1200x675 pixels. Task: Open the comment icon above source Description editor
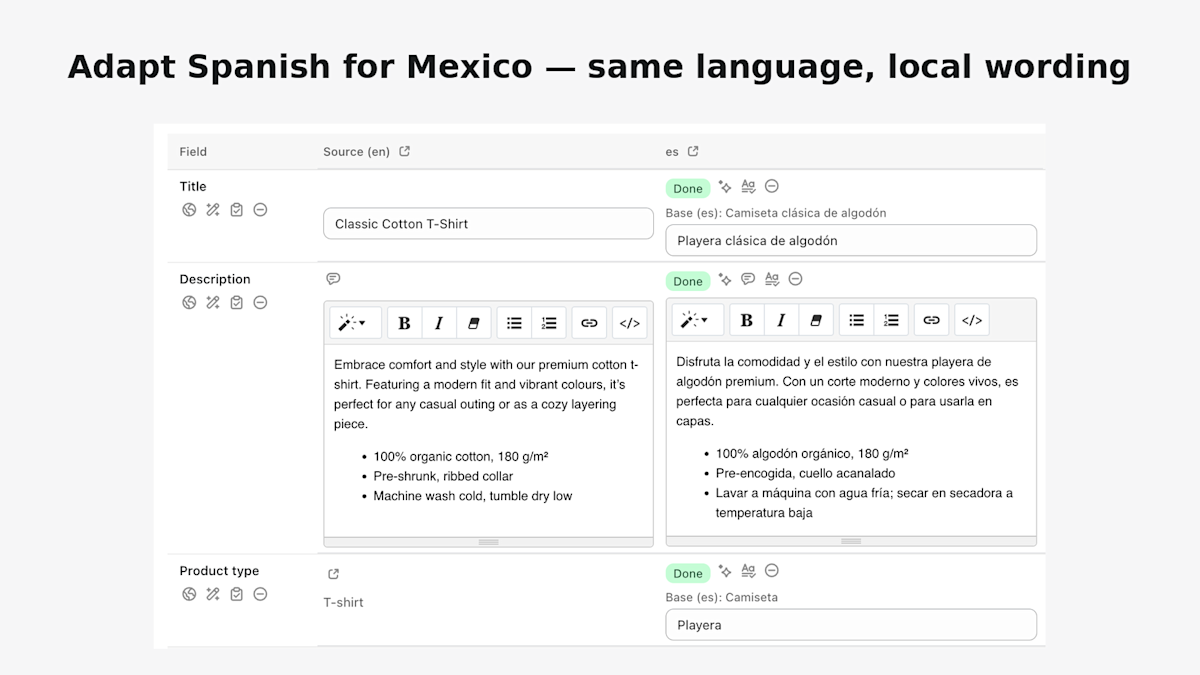pos(333,279)
